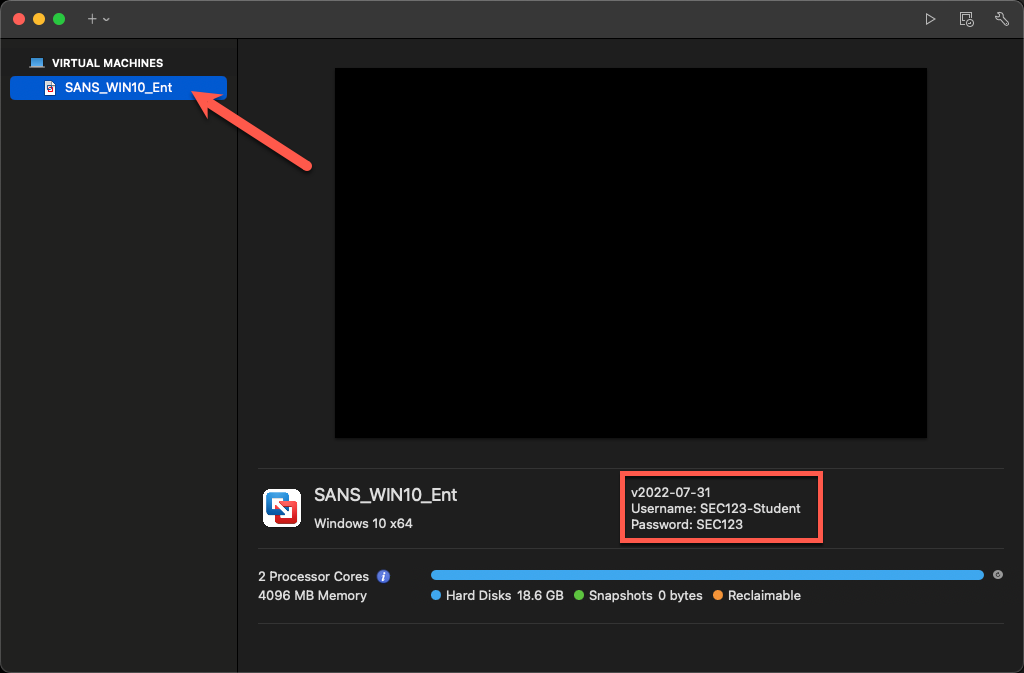Click the green Snapshots legend dot
The image size is (1024, 673).
point(579,596)
